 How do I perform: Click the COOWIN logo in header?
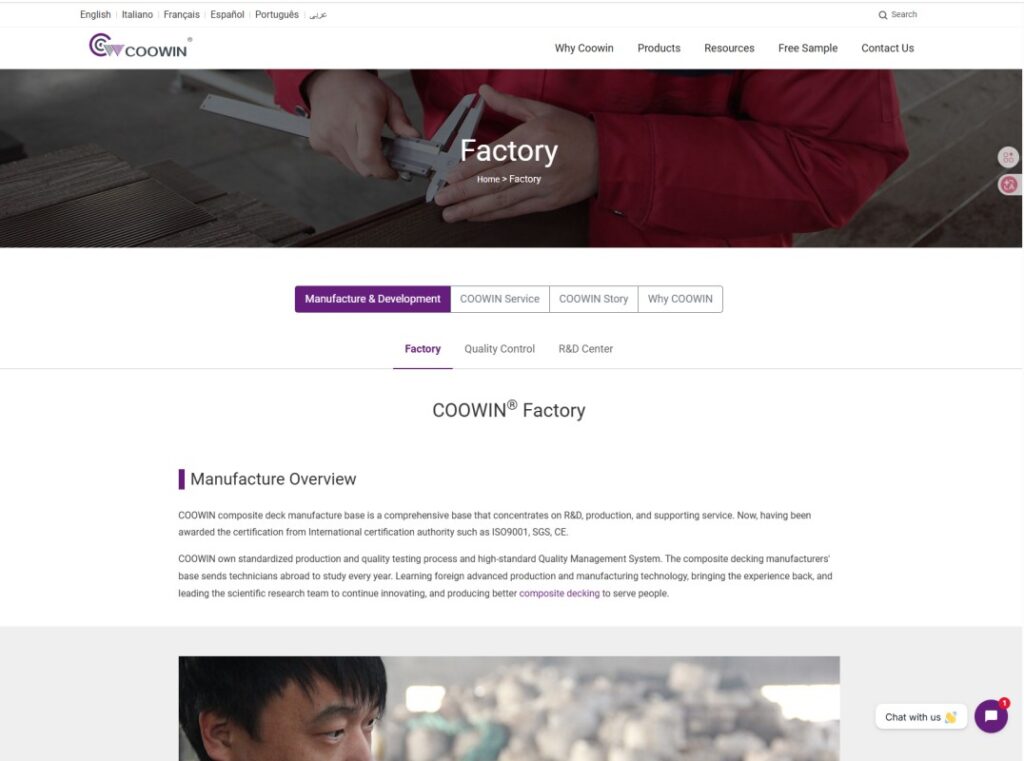click(140, 46)
